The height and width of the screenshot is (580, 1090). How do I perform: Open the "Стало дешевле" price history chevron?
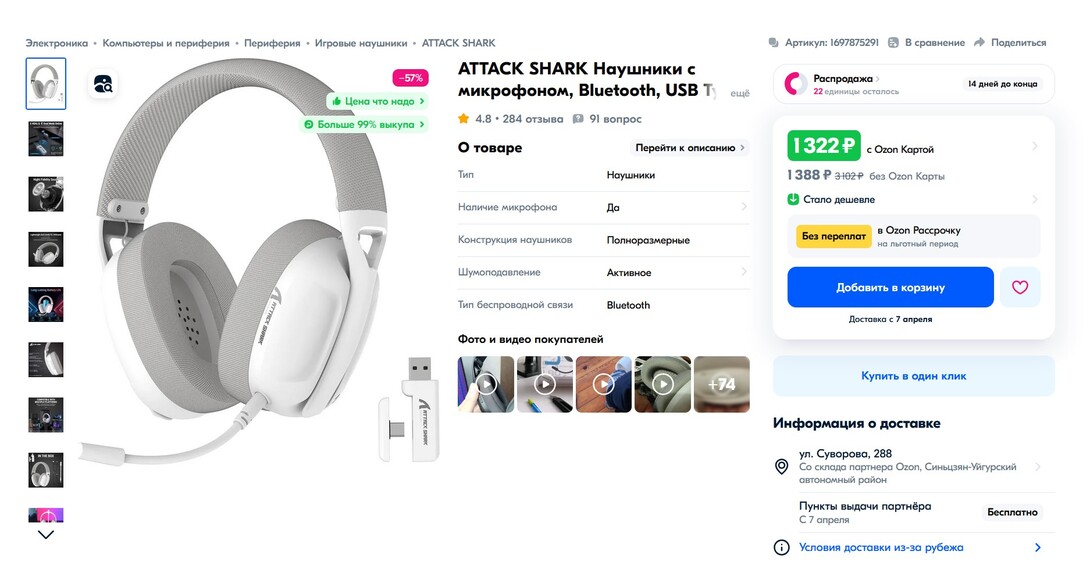(1035, 199)
